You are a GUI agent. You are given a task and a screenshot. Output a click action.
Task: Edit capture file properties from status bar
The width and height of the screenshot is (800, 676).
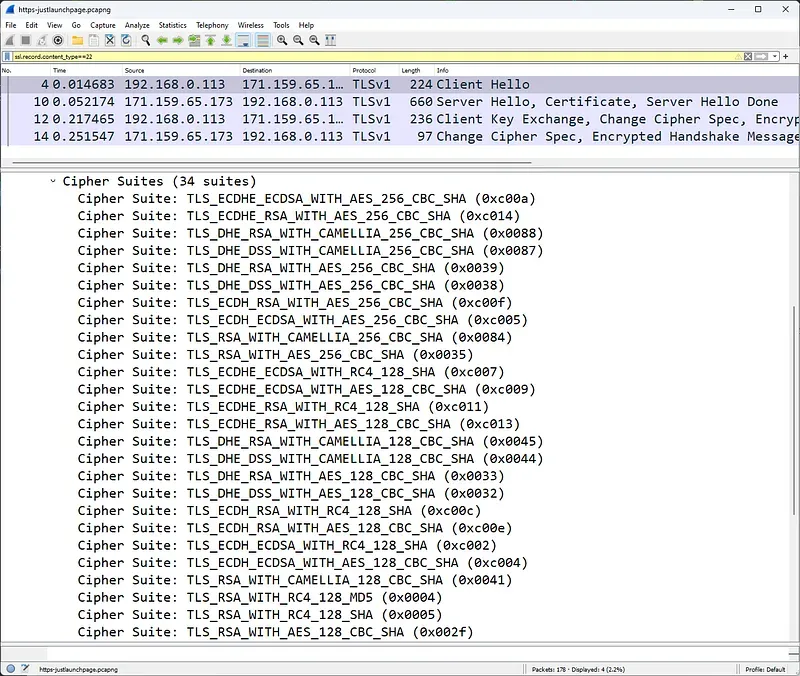click(x=25, y=669)
